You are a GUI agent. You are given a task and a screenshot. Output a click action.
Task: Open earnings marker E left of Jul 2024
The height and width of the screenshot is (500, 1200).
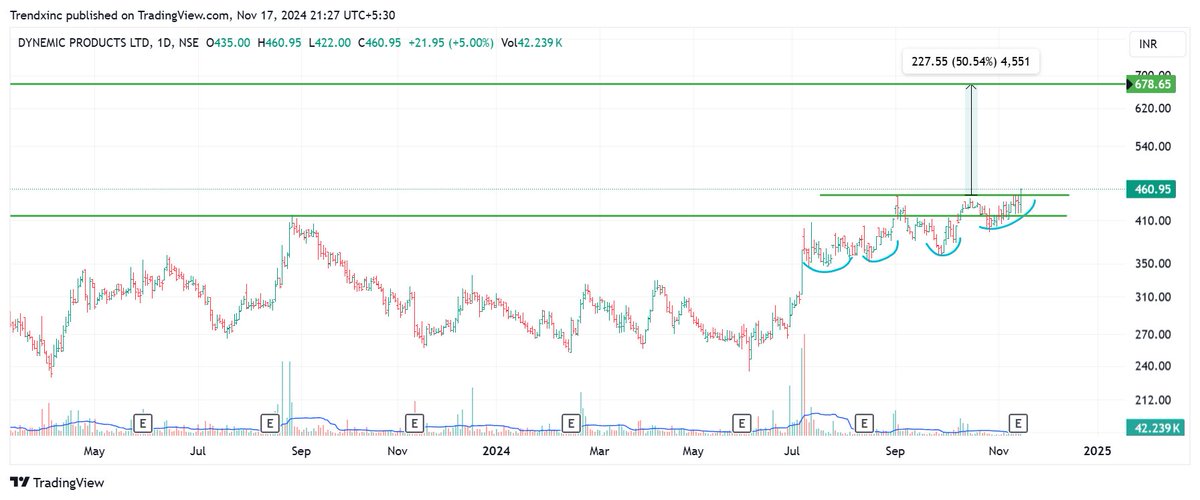click(742, 423)
